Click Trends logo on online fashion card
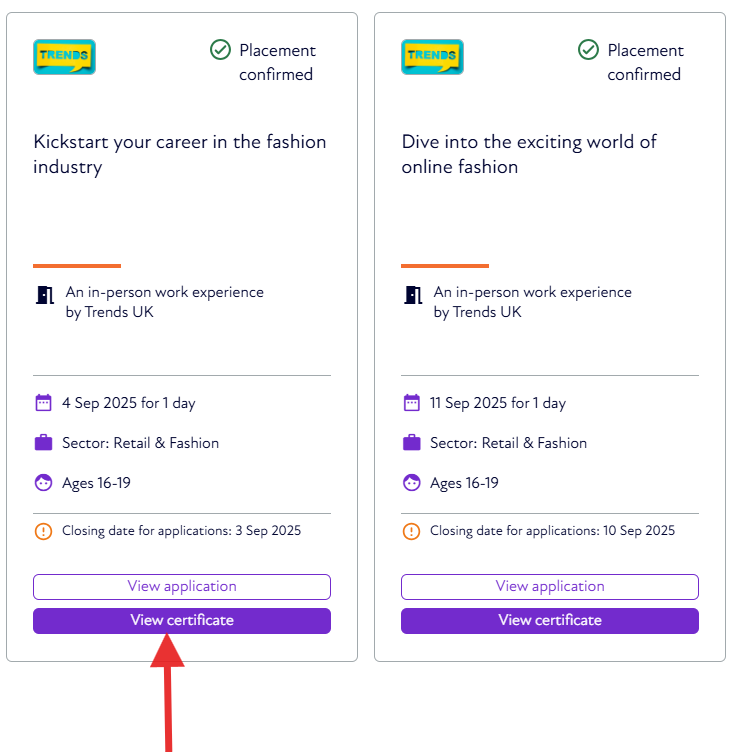 click(432, 57)
